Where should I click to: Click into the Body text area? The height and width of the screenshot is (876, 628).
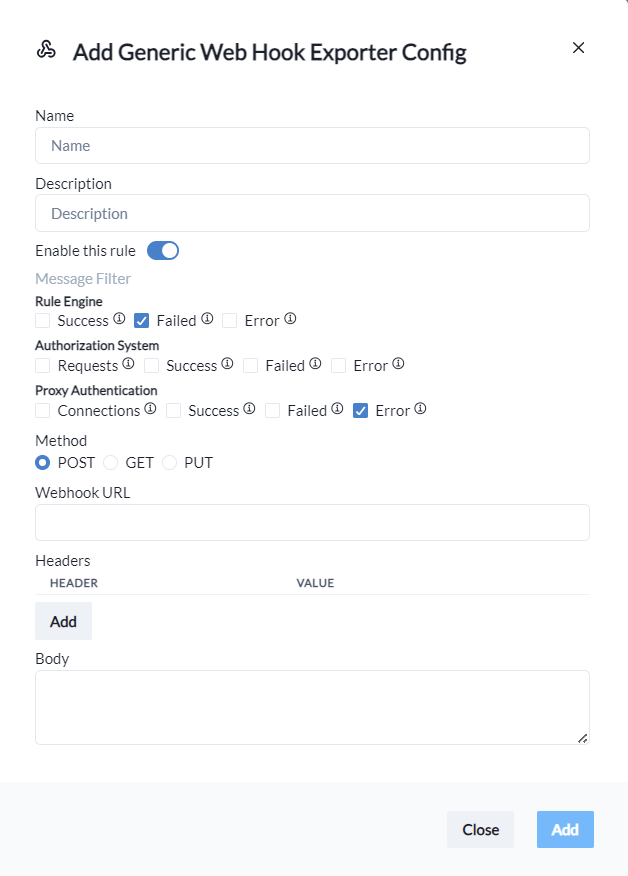[312, 707]
